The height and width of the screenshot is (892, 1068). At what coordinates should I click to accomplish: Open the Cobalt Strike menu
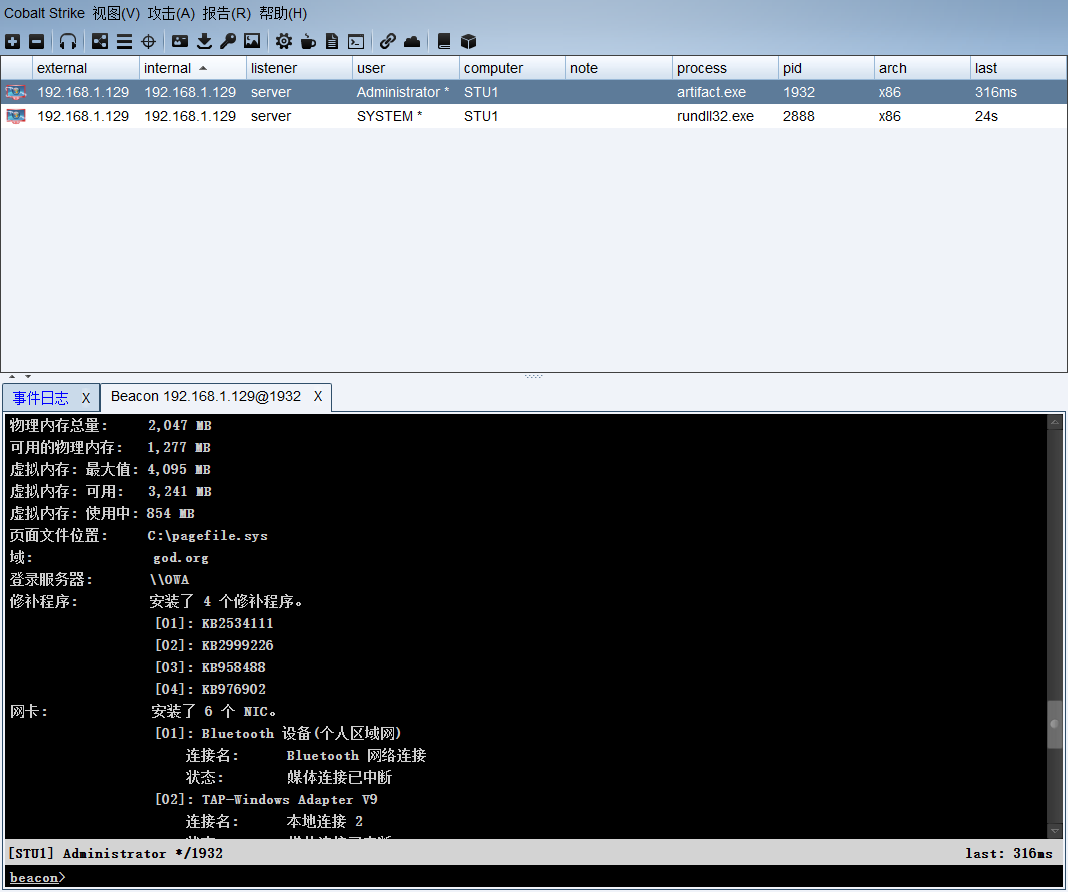pyautogui.click(x=44, y=13)
